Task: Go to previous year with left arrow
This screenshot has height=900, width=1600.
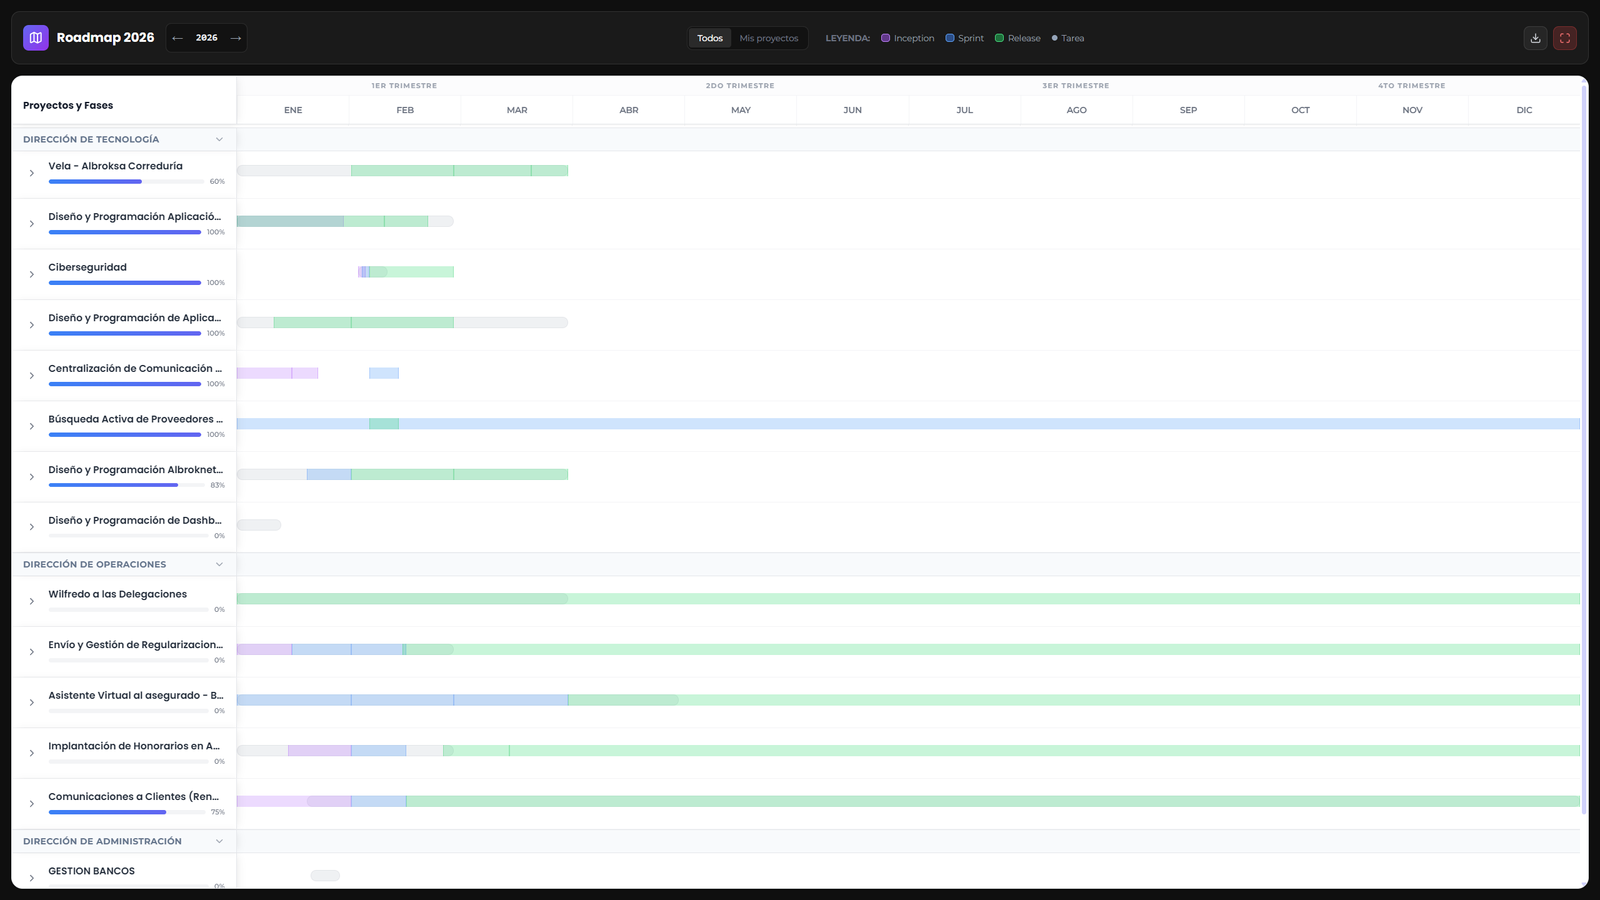Action: [x=177, y=38]
